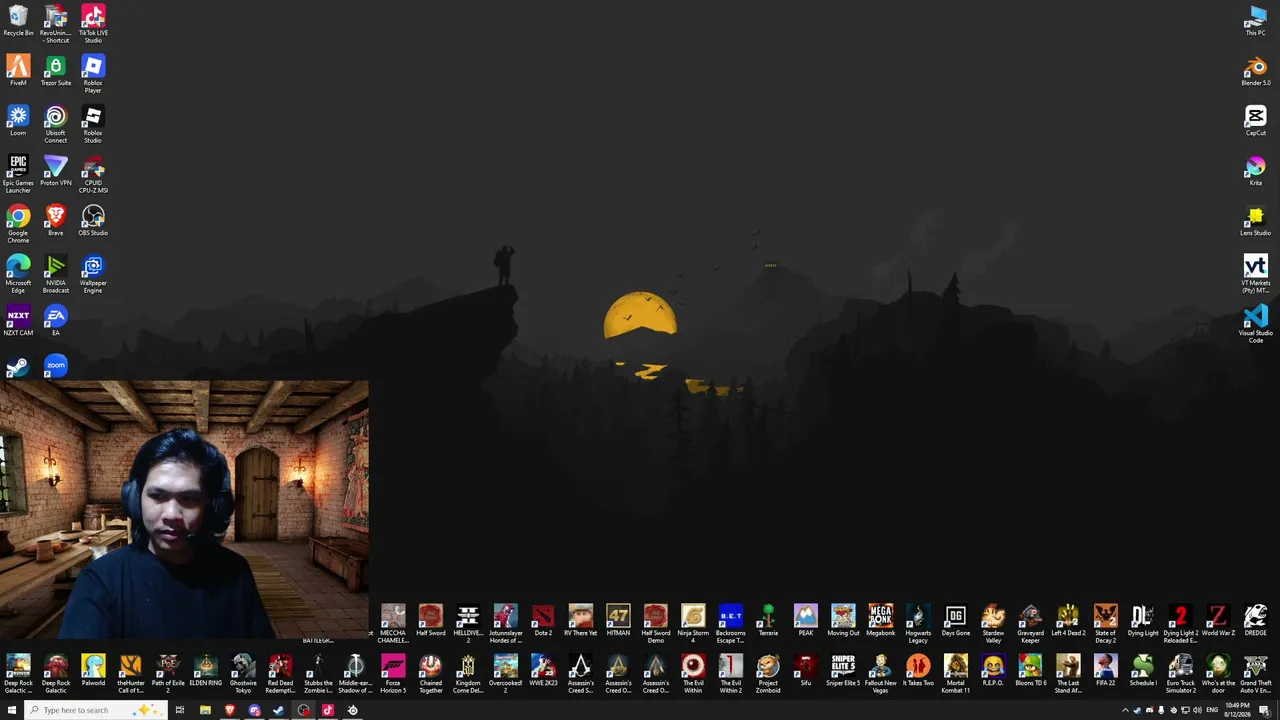
Task: Select the EA app desktop icon
Action: (56, 321)
